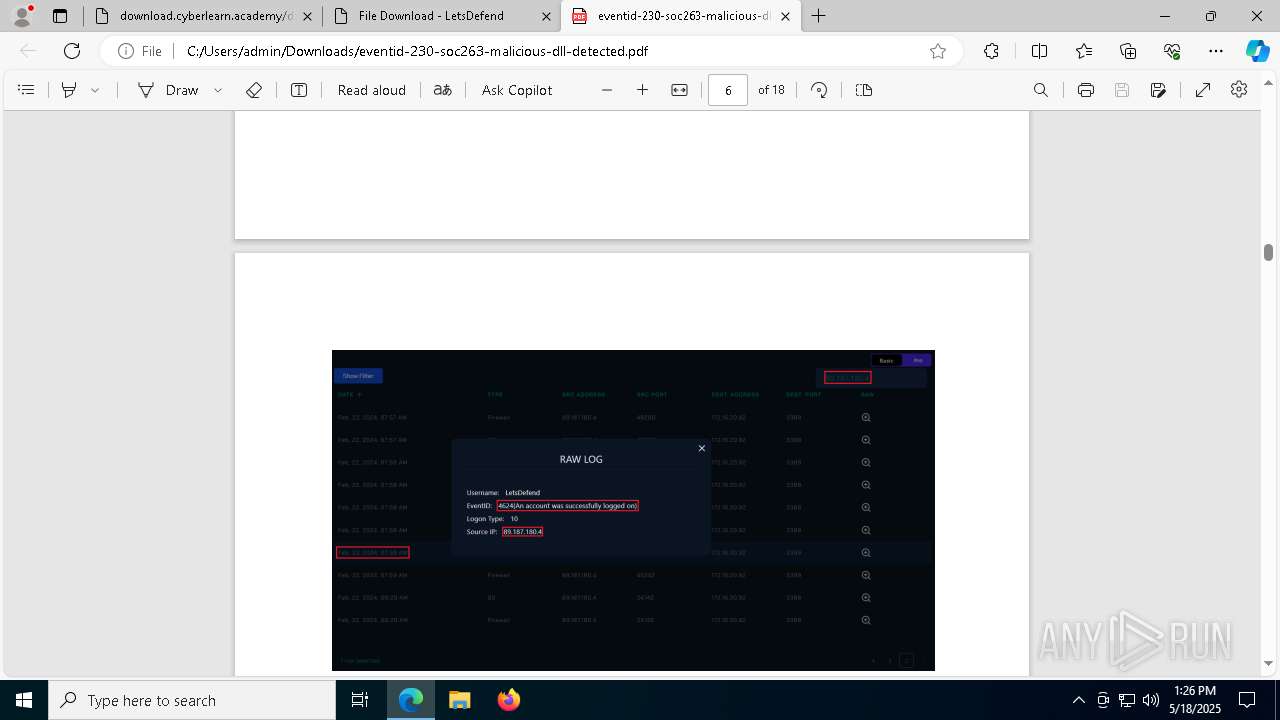Close the File Download - LetsDefend tab

(547, 16)
